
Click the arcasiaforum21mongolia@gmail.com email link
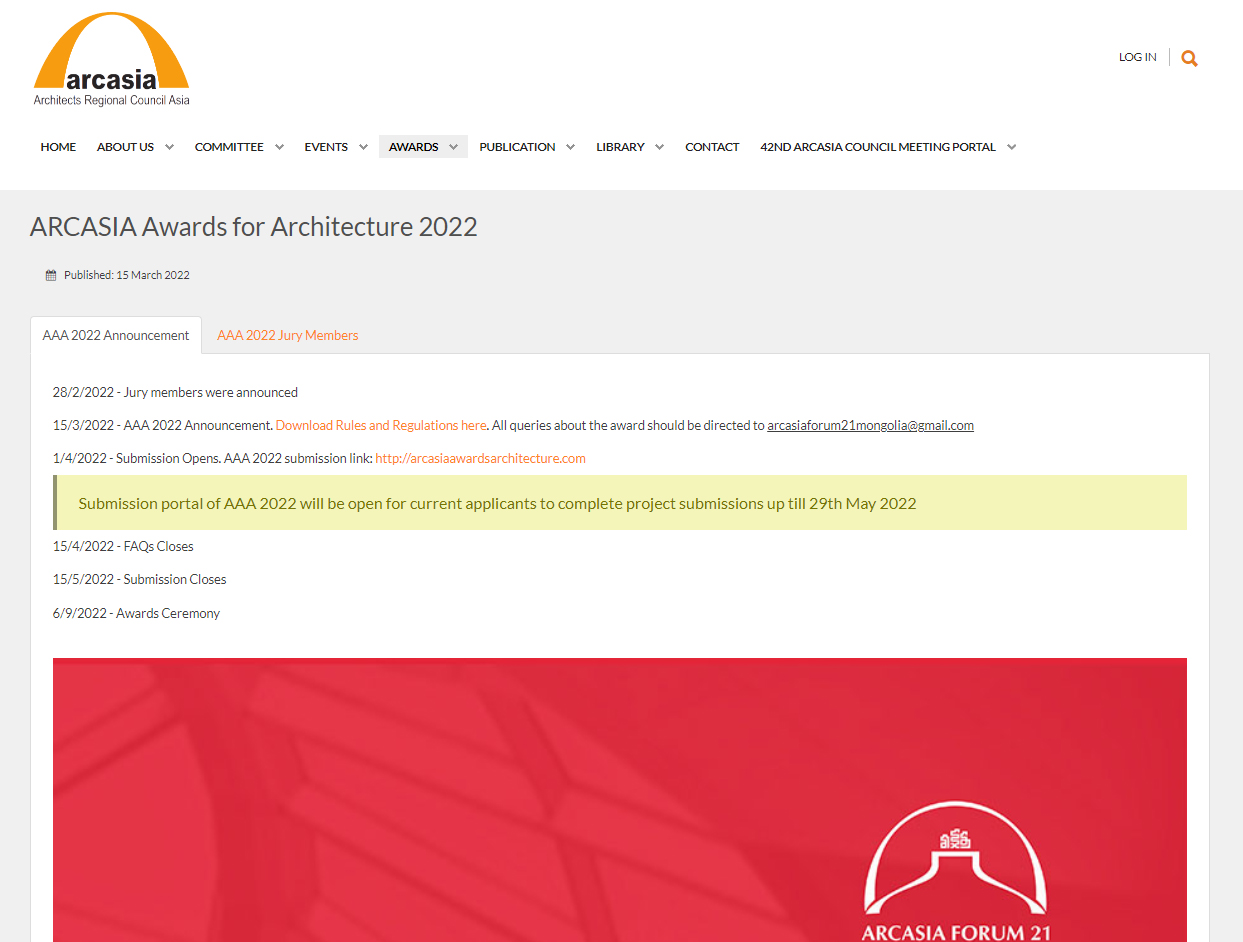click(x=870, y=425)
